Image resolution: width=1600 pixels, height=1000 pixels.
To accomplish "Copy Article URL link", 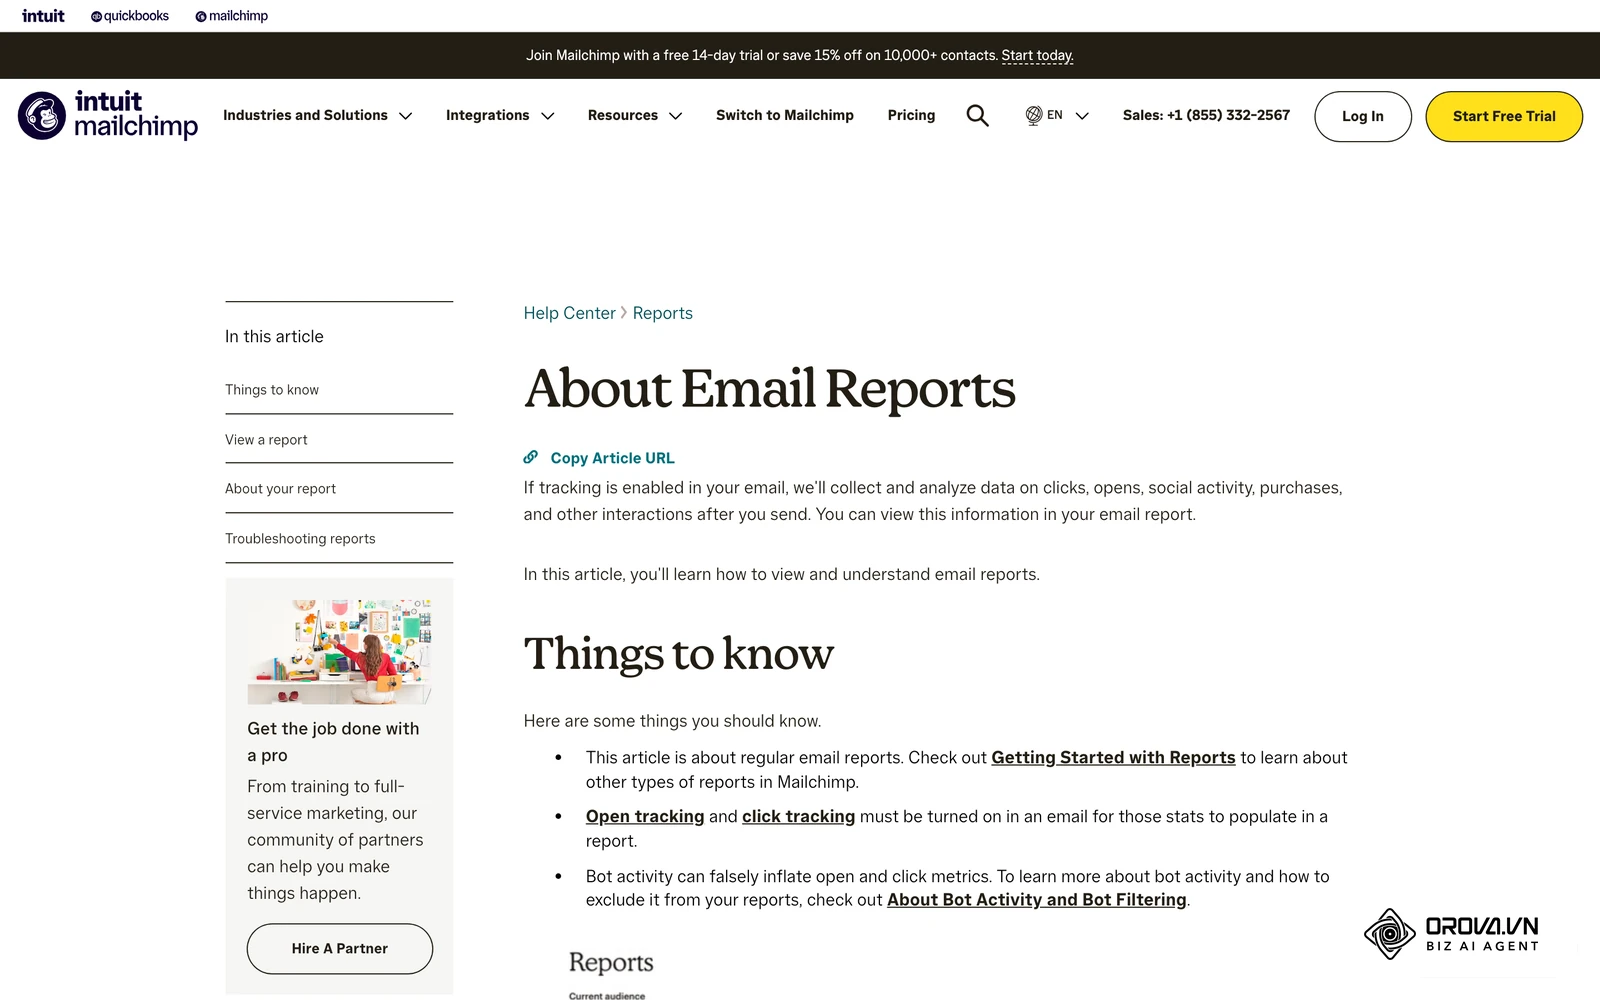I will coord(612,458).
